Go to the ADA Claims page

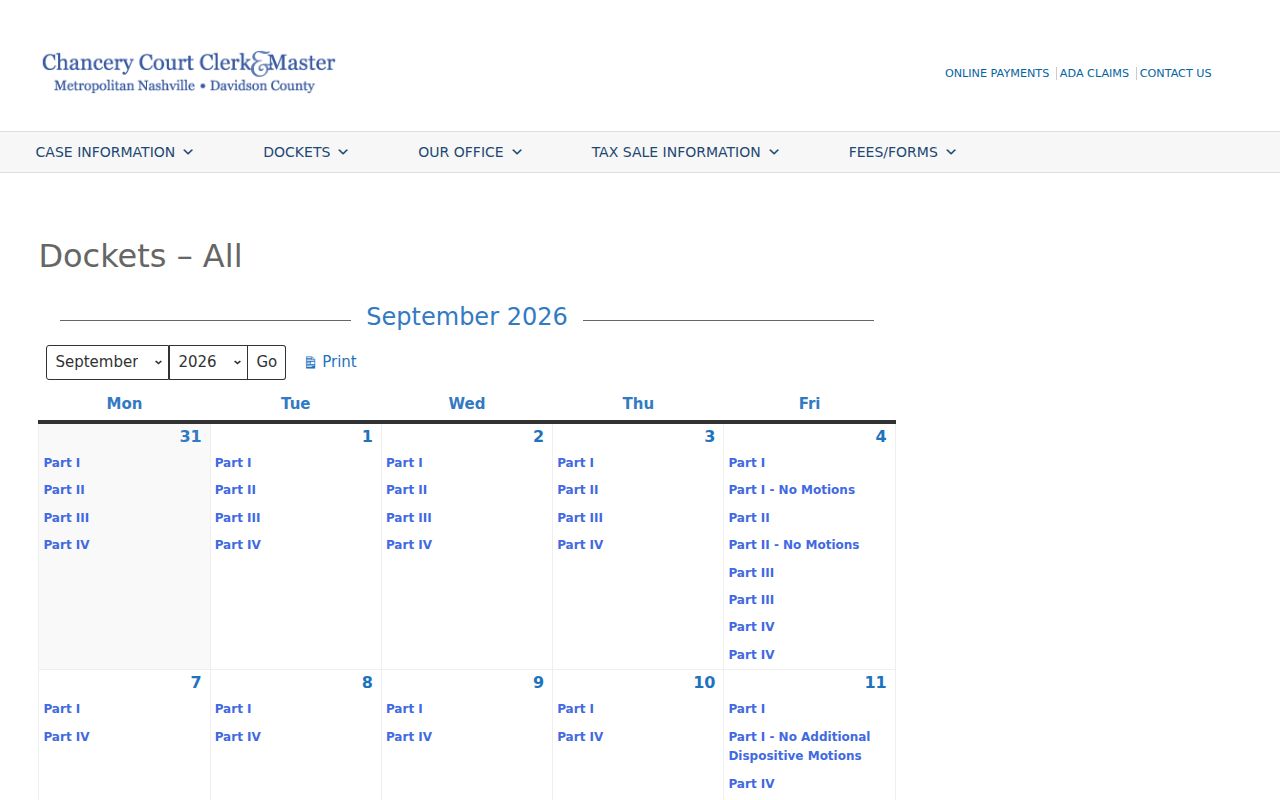point(1094,73)
